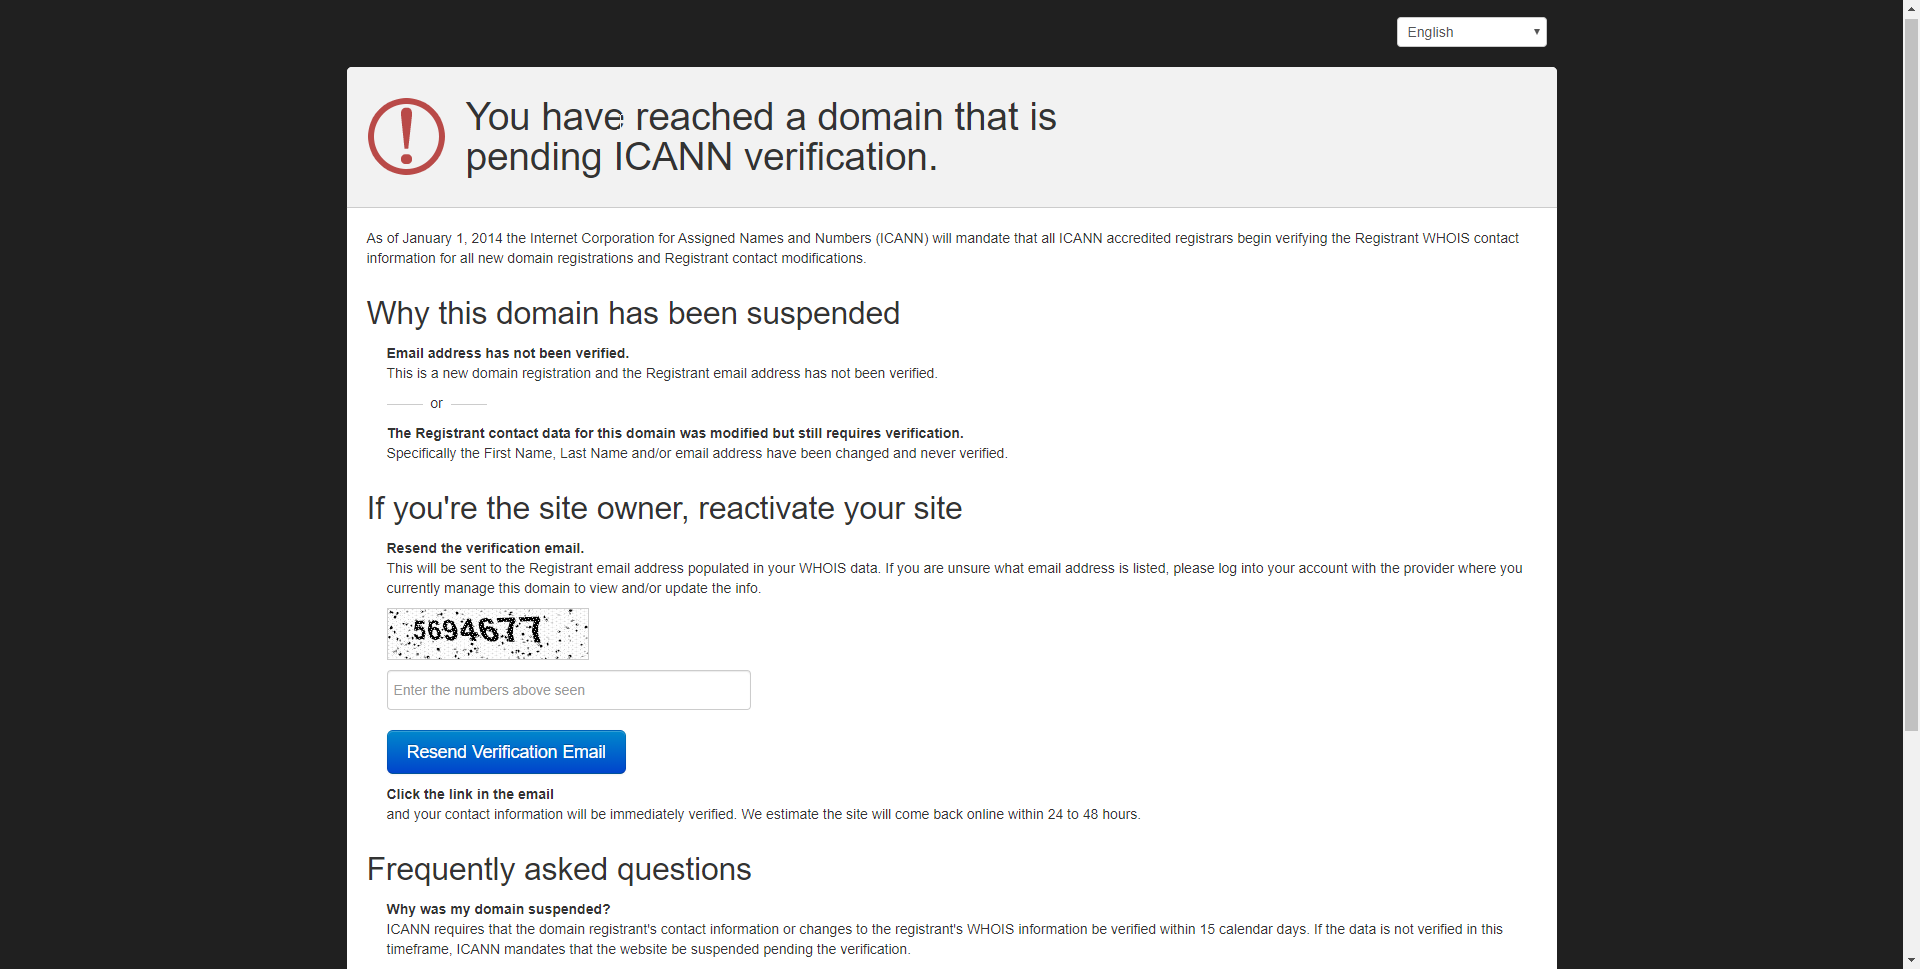Click the "Email address has not been verified." text
The image size is (1920, 969).
508,353
